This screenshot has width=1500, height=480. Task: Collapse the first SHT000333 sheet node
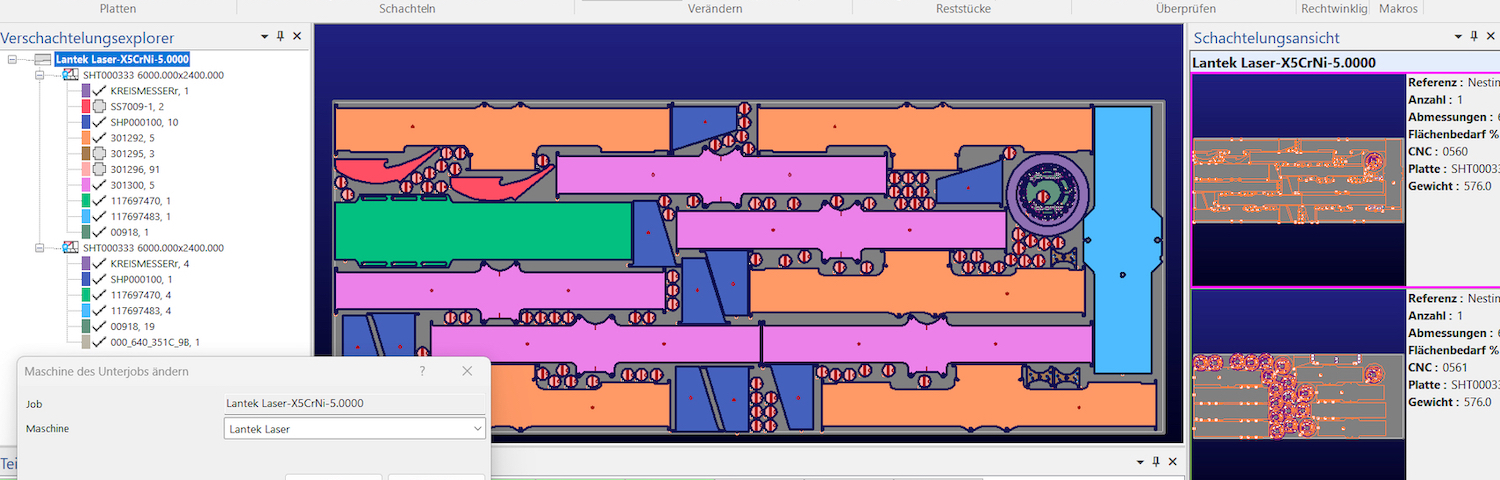pyautogui.click(x=40, y=75)
